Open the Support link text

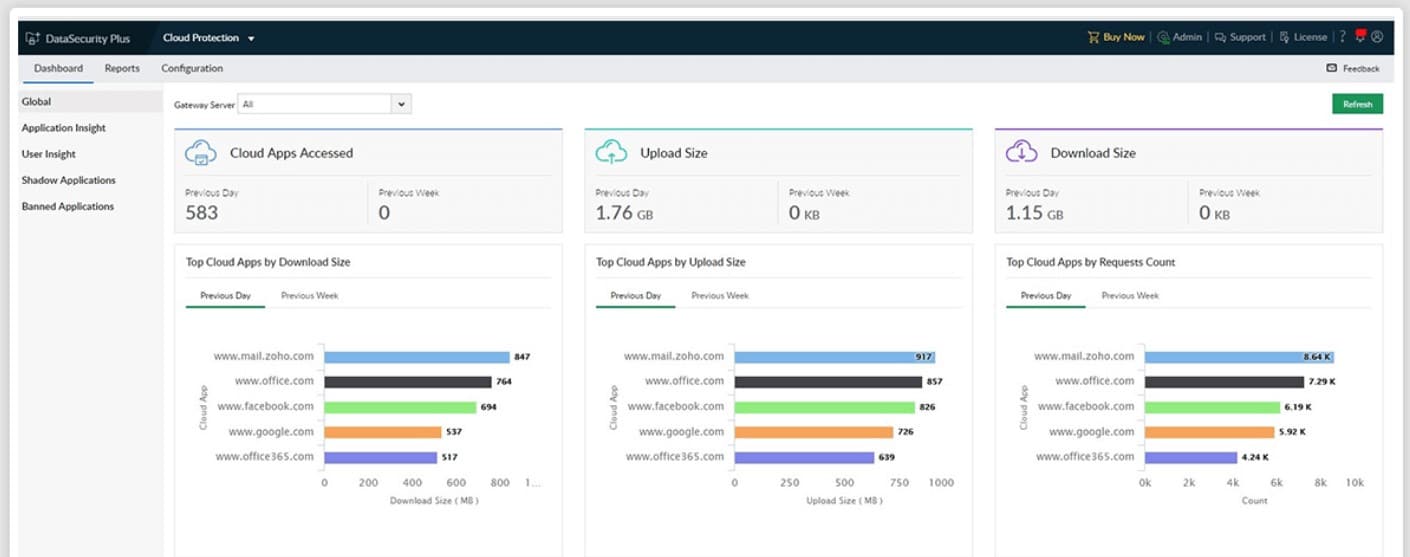point(1248,37)
